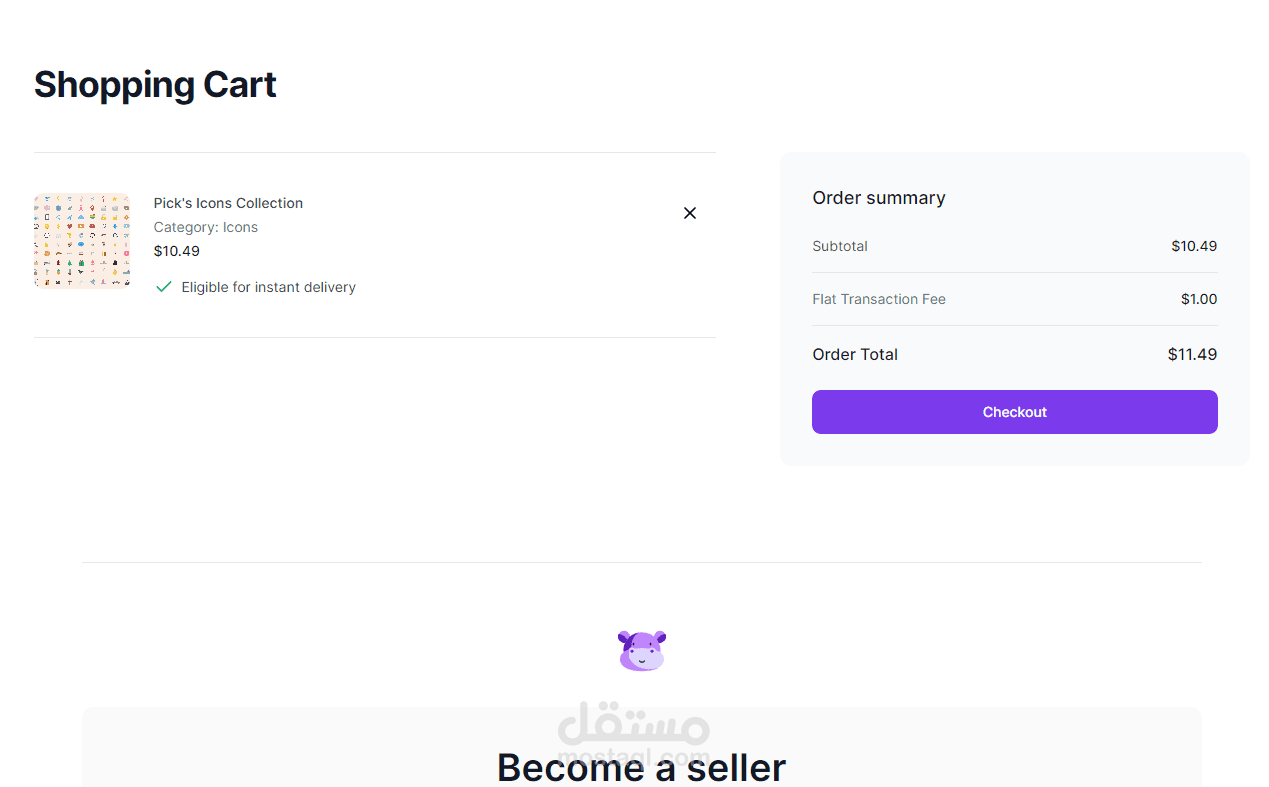This screenshot has height=787, width=1269.
Task: Remove Pick's Icons Collection from cart
Action: pos(690,213)
